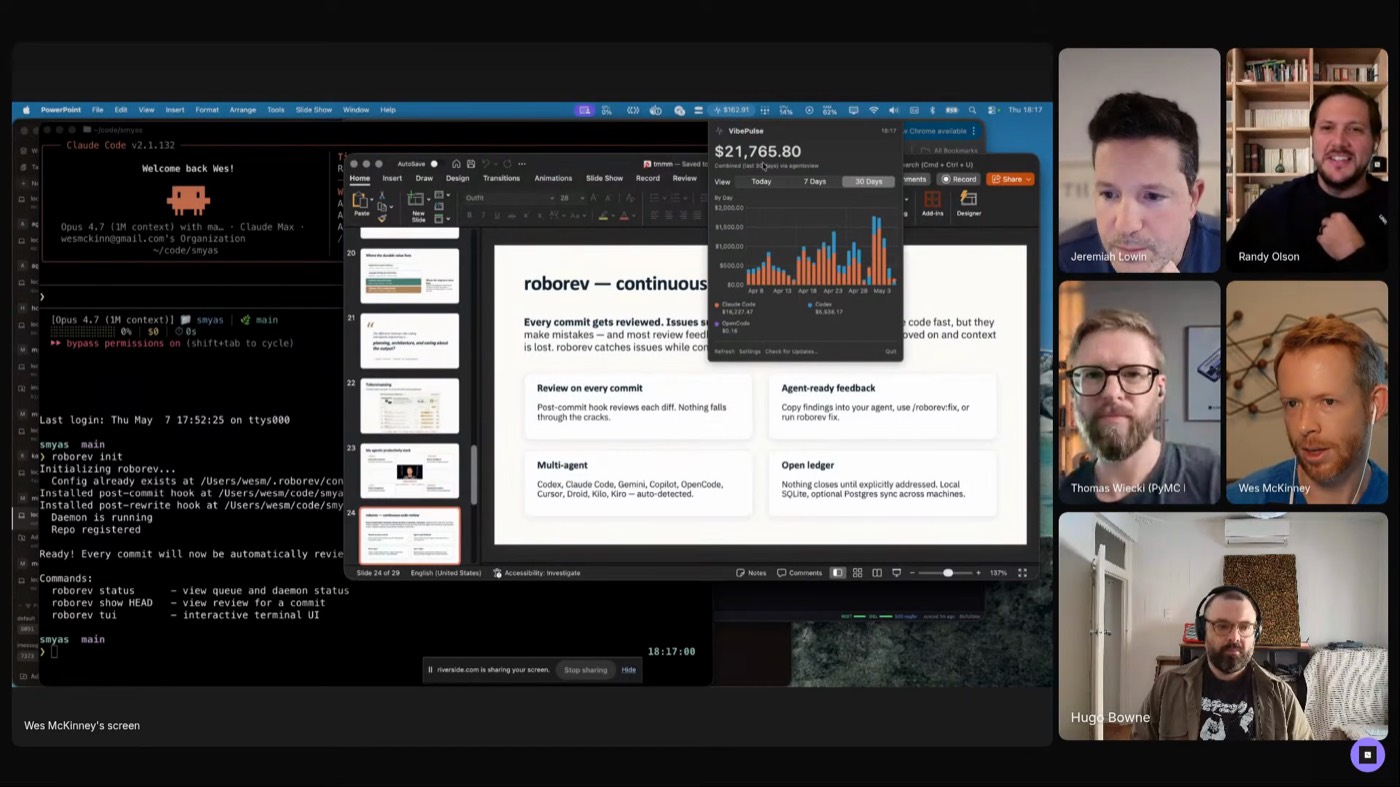Click the Format Painter brush icon
Viewport: 1400px width, 787px height.
[x=382, y=218]
